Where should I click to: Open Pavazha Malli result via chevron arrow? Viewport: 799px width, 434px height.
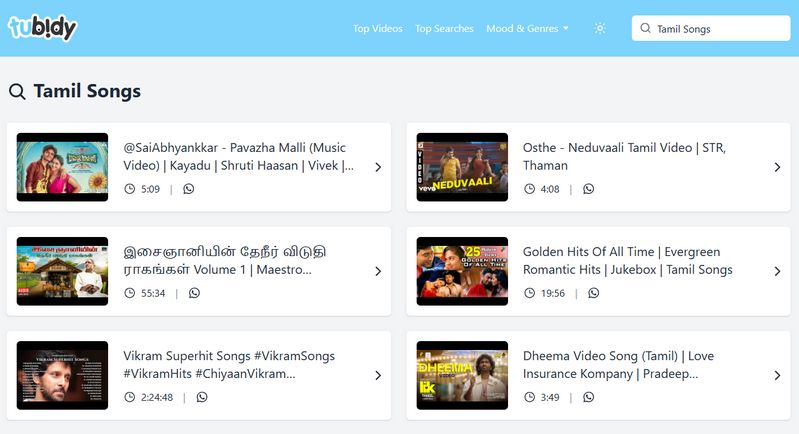(x=378, y=167)
